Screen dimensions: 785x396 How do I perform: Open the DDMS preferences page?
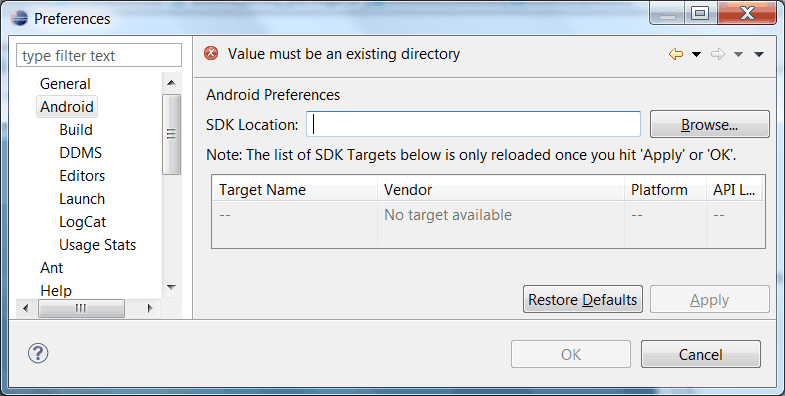coord(81,153)
